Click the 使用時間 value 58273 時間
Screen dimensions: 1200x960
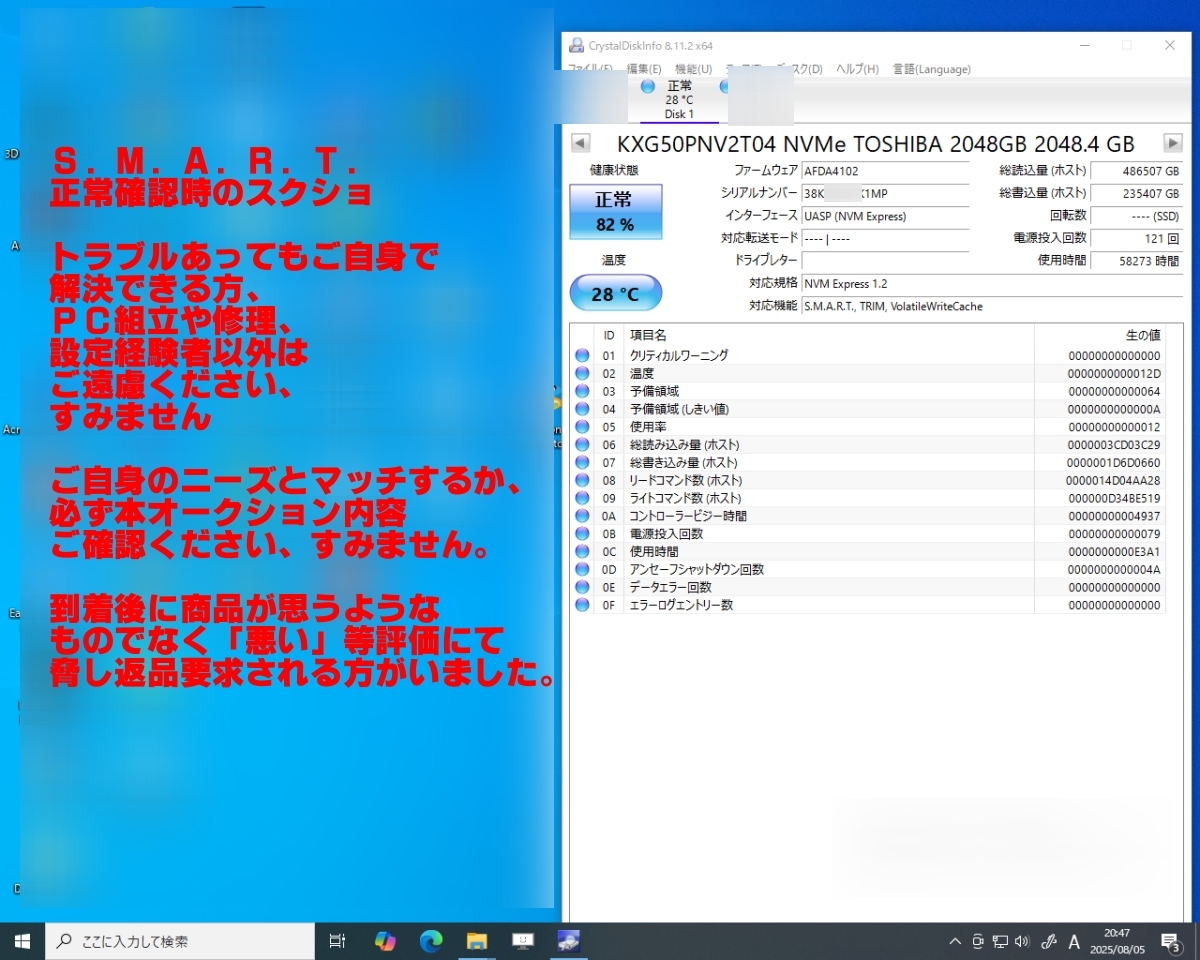point(1137,260)
